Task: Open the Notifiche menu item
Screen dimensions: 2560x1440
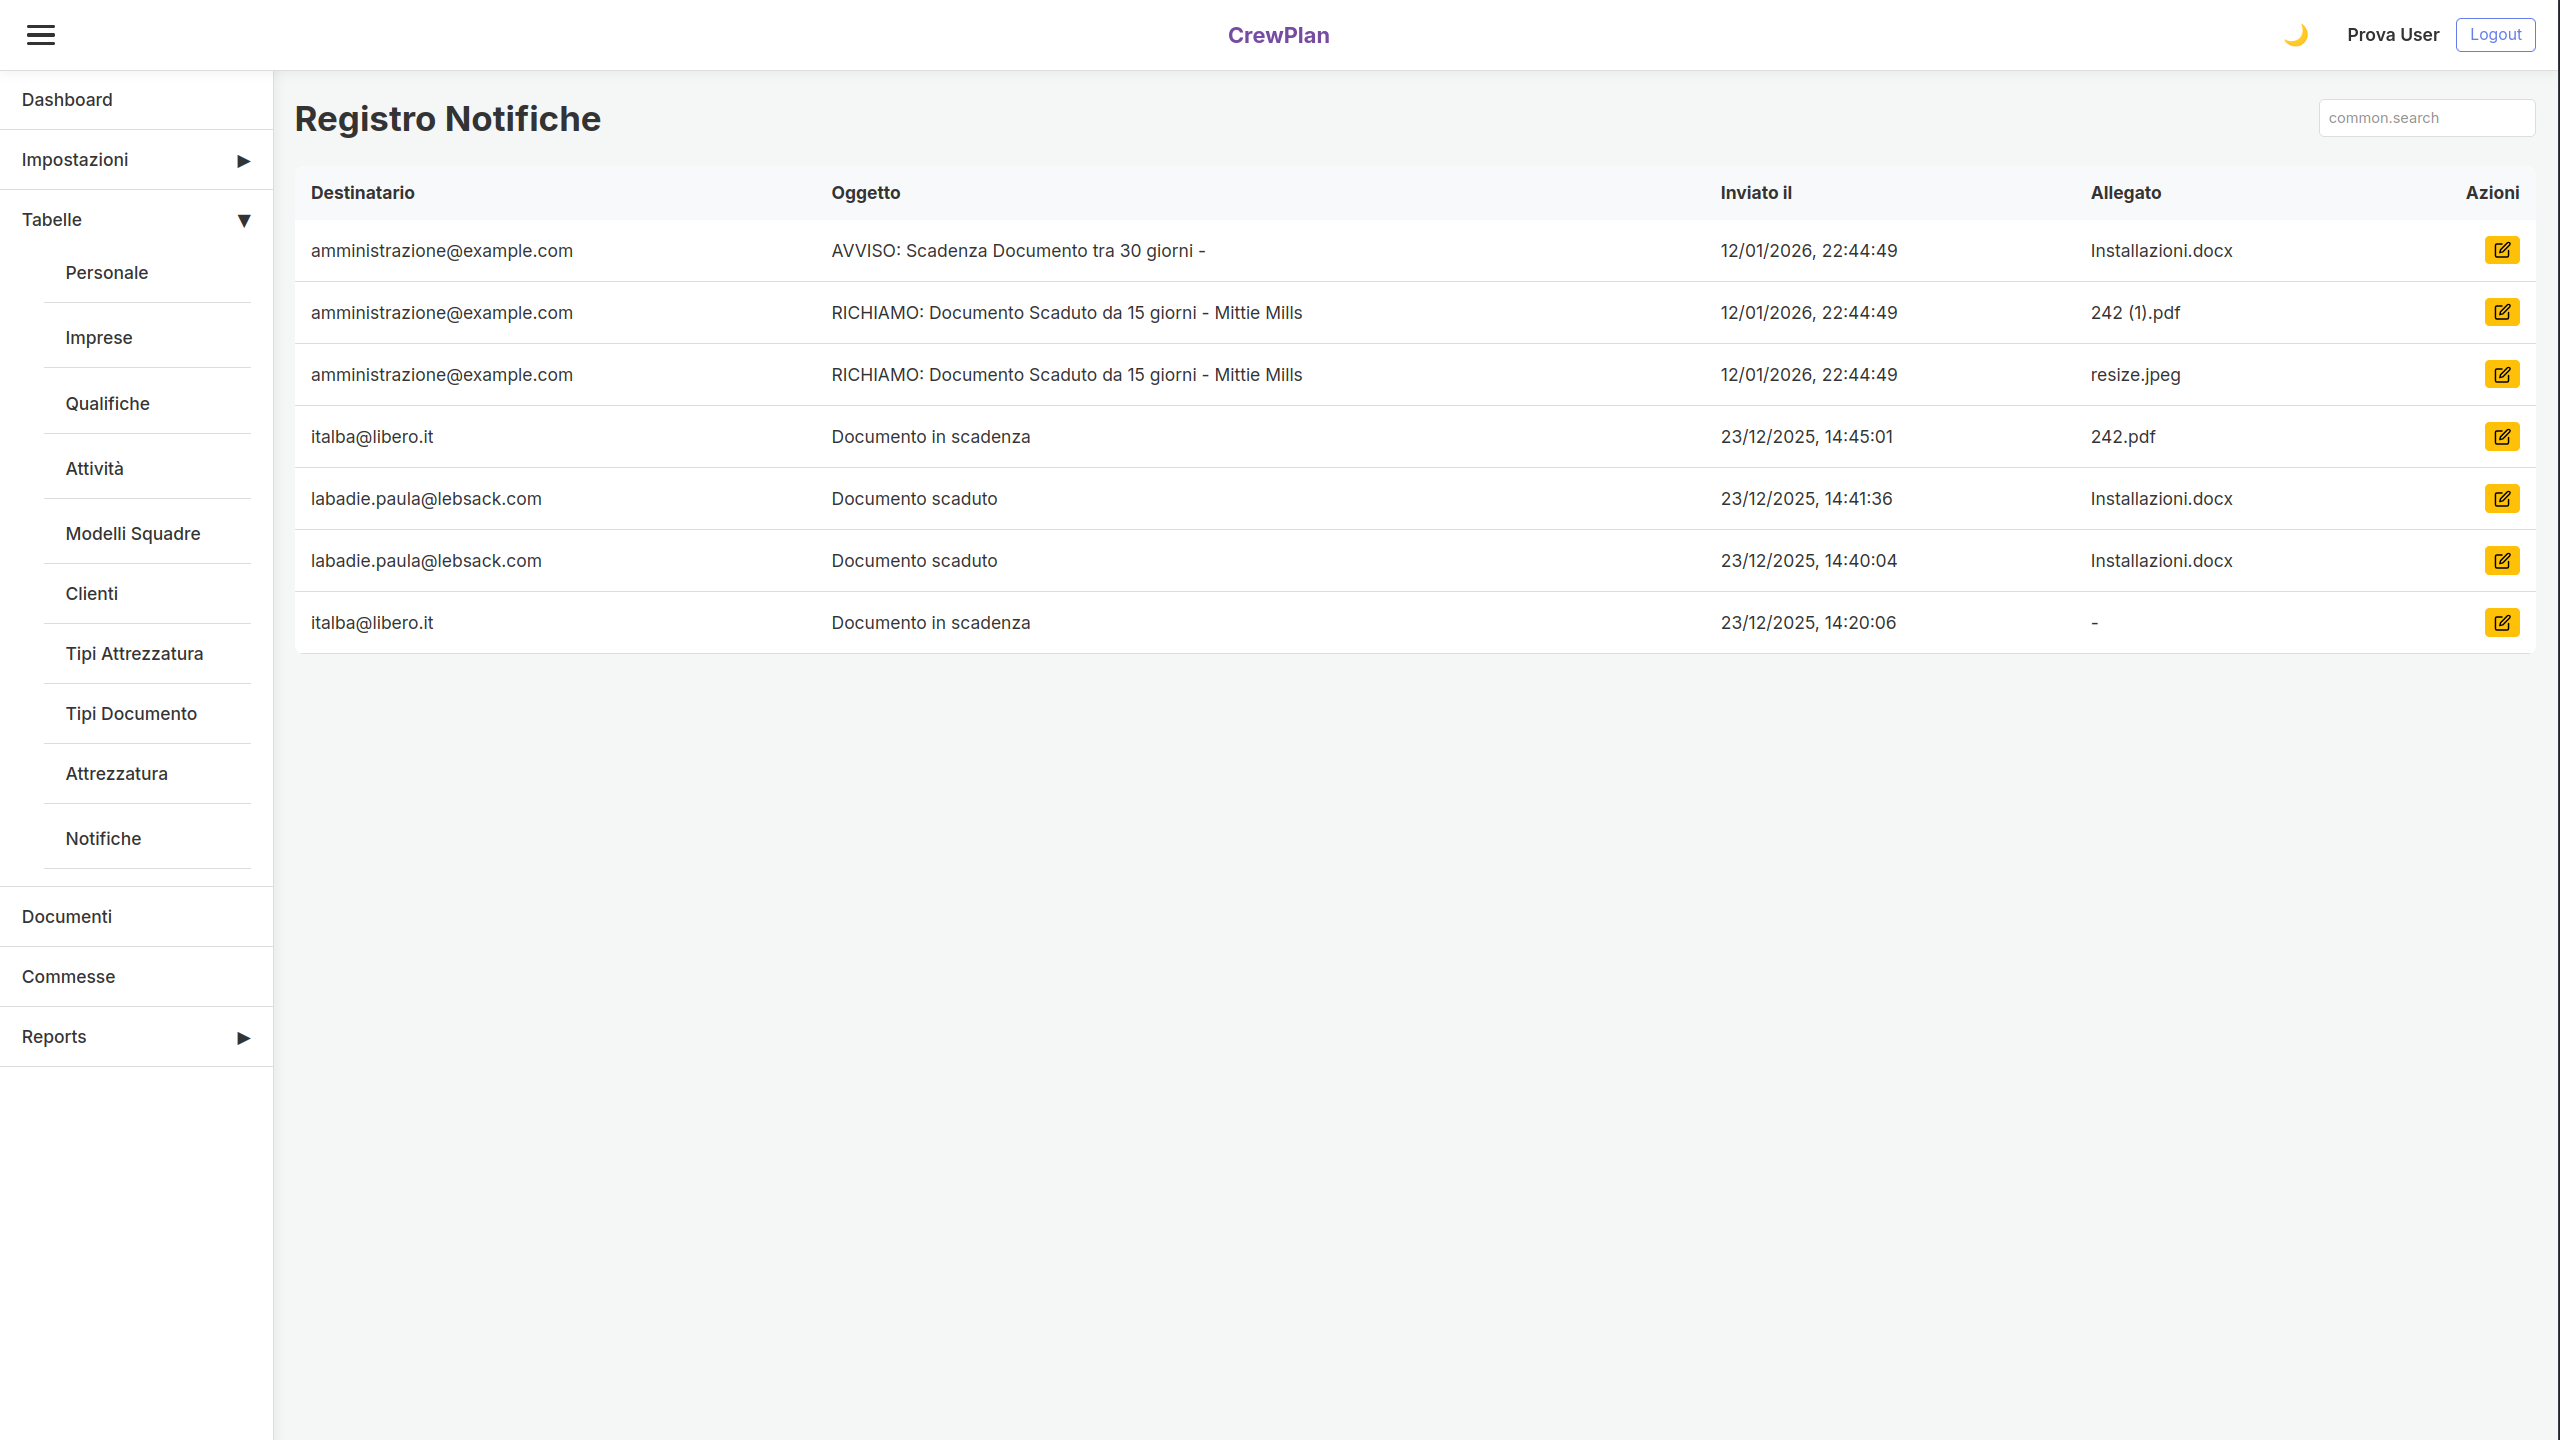Action: pos(103,839)
